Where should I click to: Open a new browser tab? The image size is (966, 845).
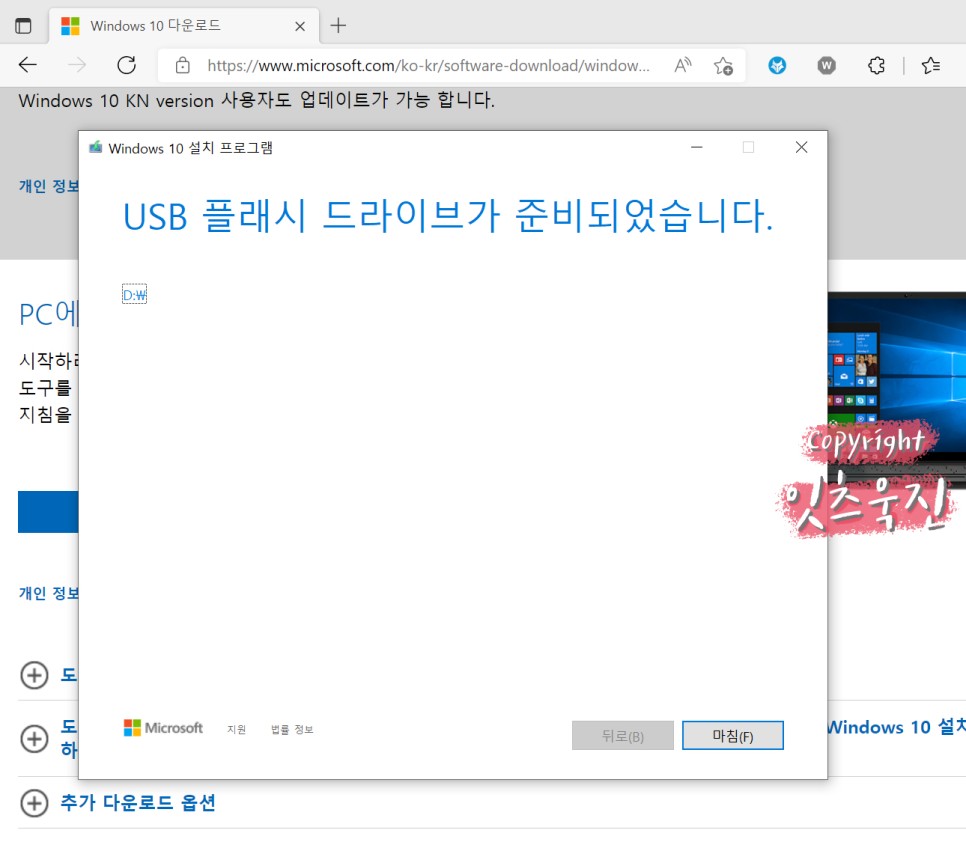tap(338, 25)
